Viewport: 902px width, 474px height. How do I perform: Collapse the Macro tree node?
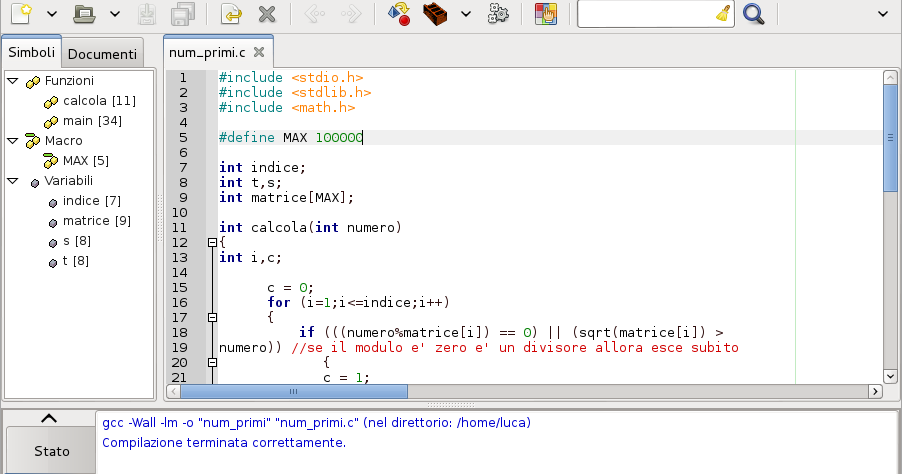click(x=13, y=140)
